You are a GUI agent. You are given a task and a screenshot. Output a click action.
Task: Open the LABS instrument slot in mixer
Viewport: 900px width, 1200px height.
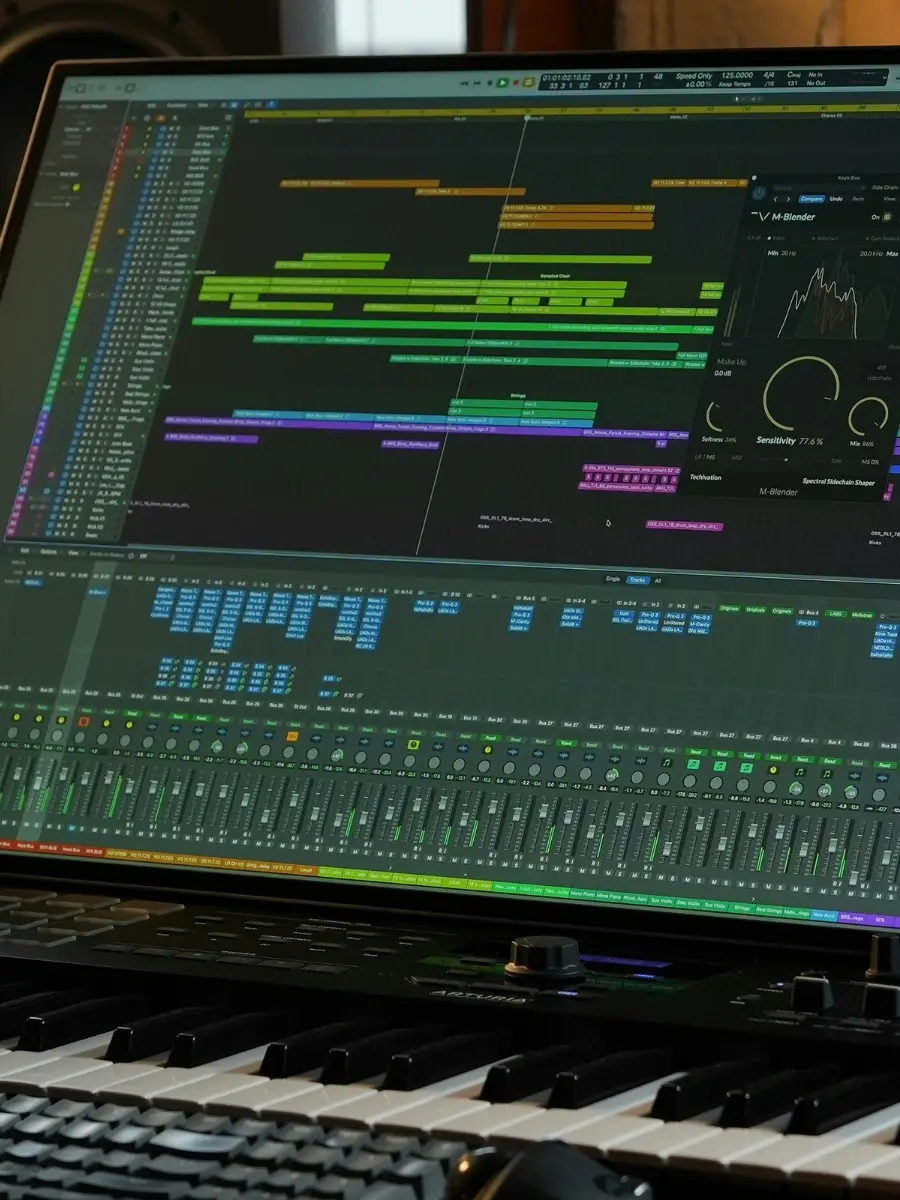[835, 613]
